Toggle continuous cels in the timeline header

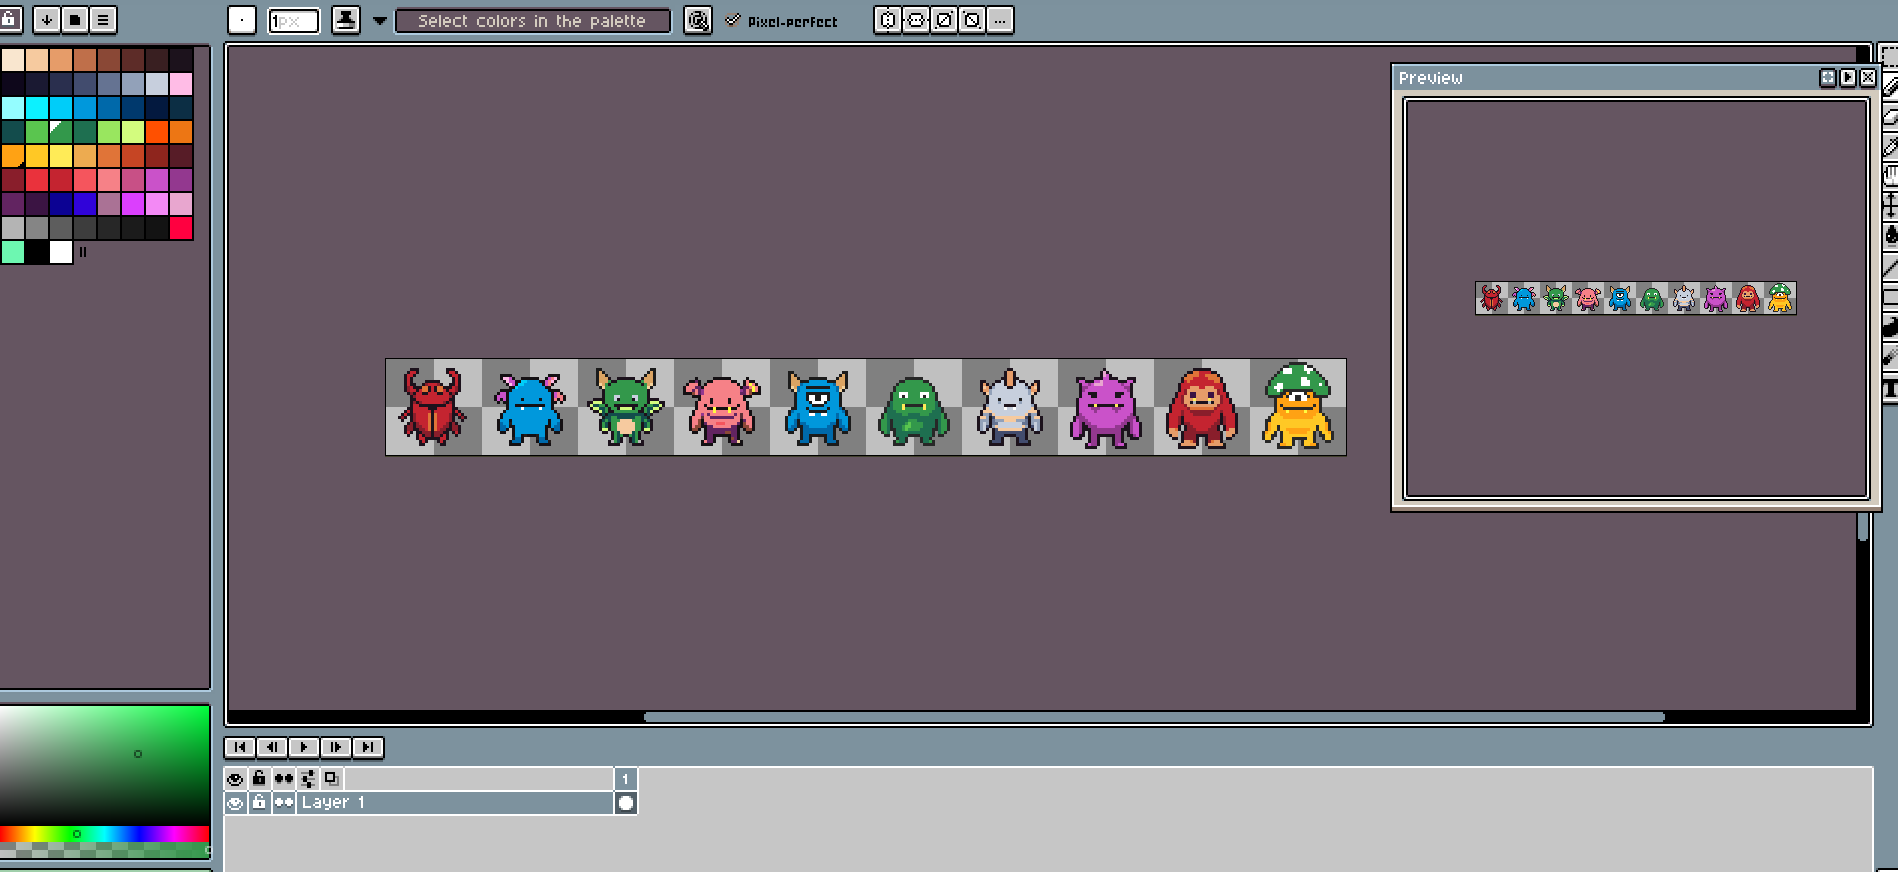coord(284,779)
